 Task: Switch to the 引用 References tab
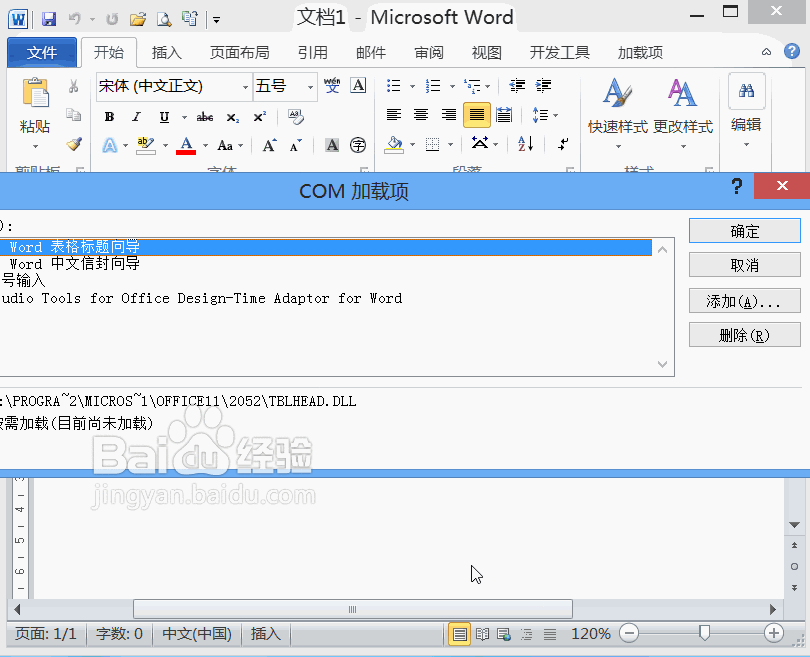tap(313, 52)
